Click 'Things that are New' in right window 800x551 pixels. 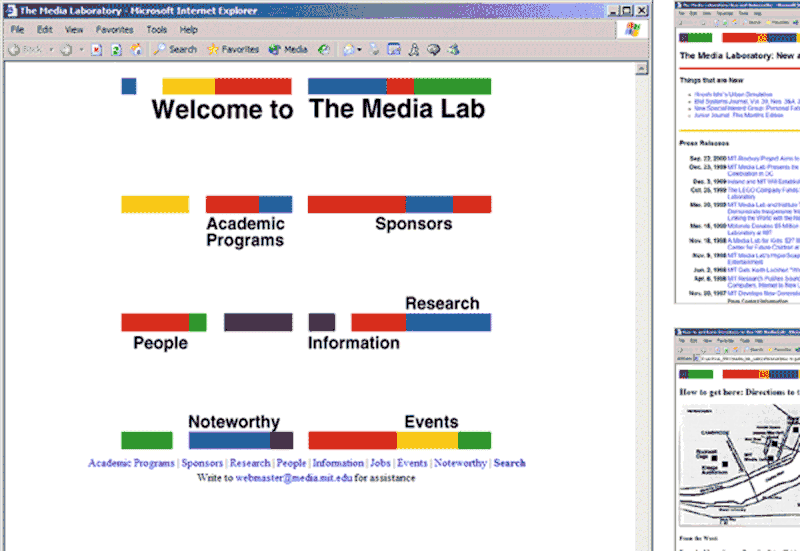[x=711, y=80]
